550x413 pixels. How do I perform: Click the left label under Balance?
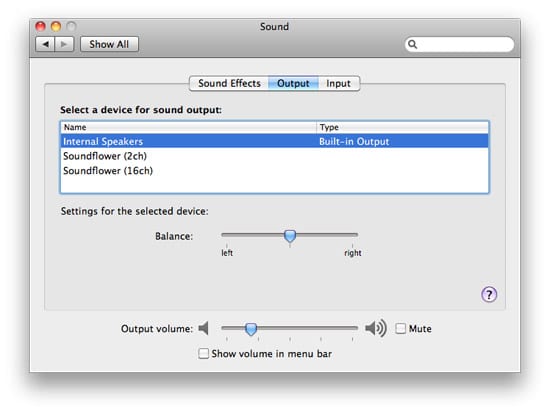tap(227, 253)
